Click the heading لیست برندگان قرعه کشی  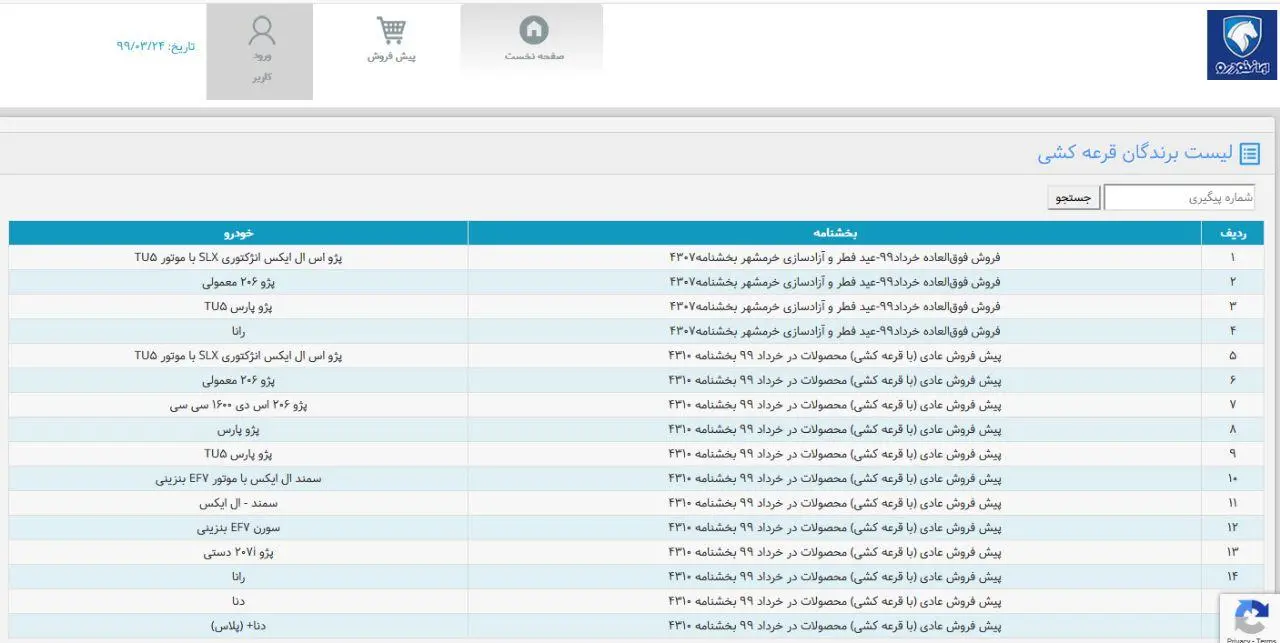coord(1135,154)
